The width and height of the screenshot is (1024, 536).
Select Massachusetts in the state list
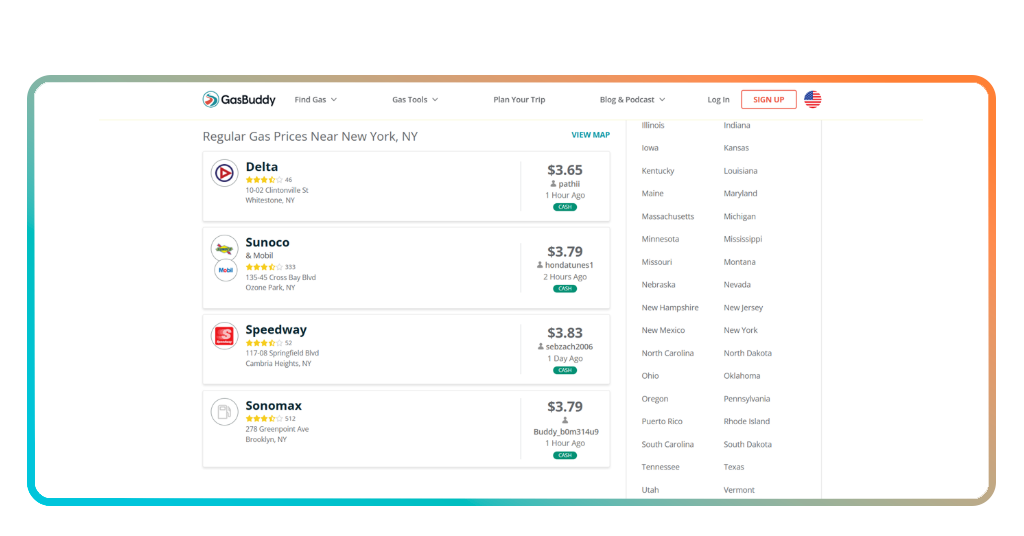pos(667,217)
